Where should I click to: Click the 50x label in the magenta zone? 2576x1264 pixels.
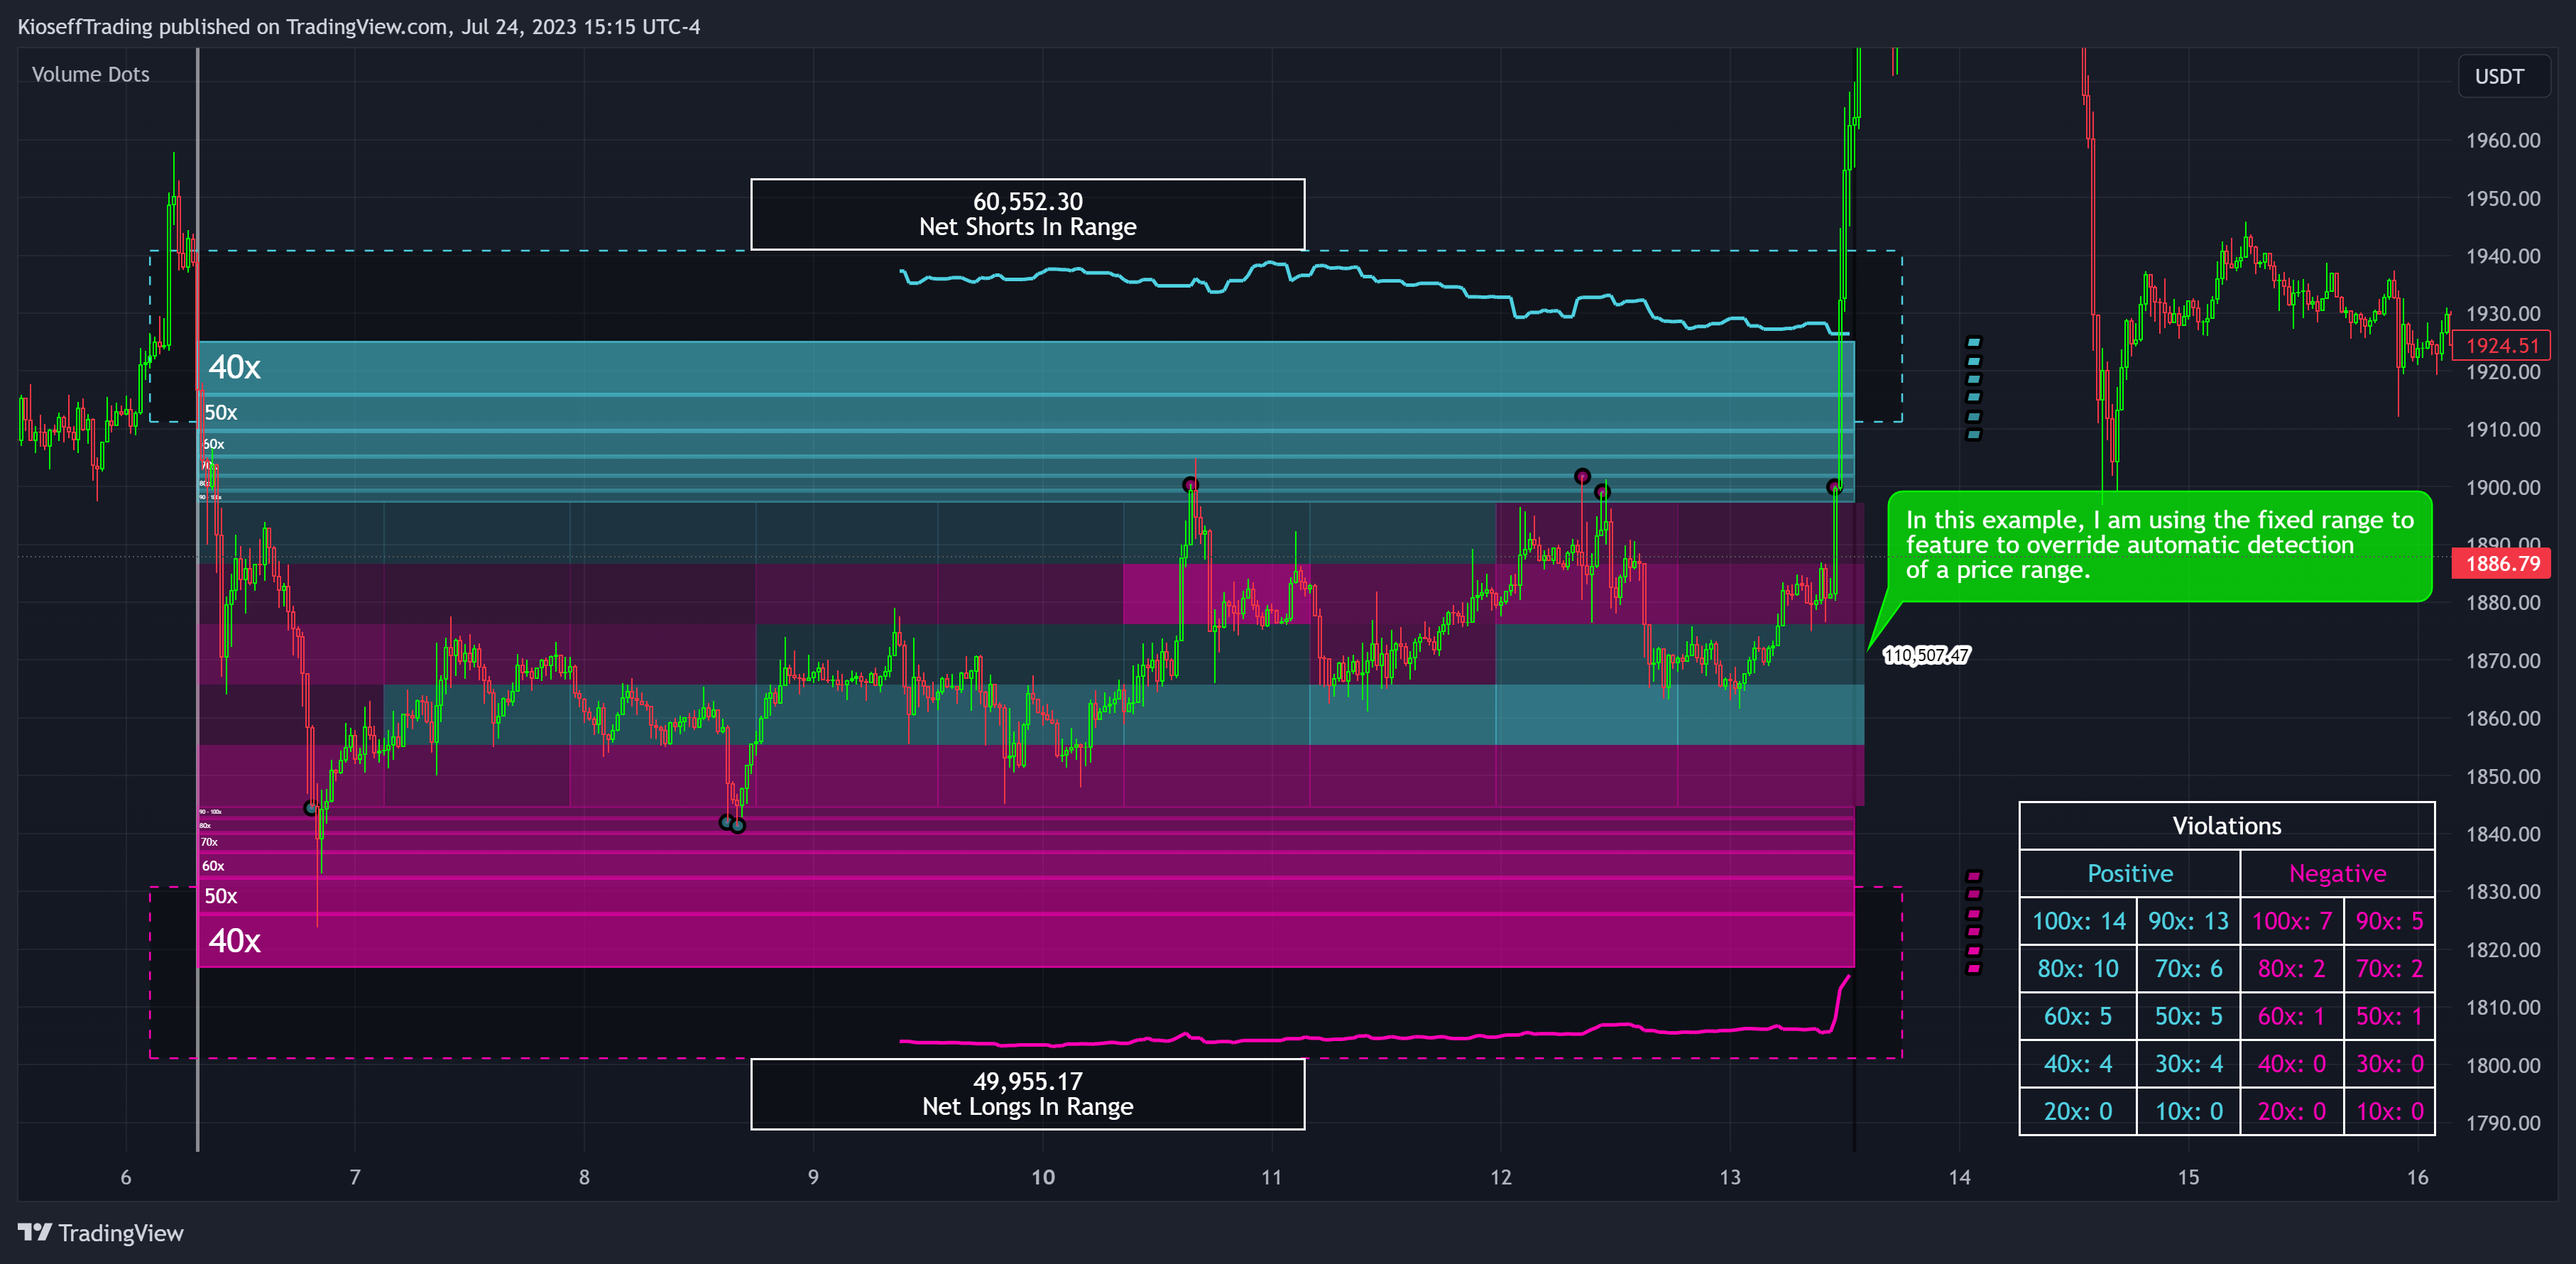point(221,896)
